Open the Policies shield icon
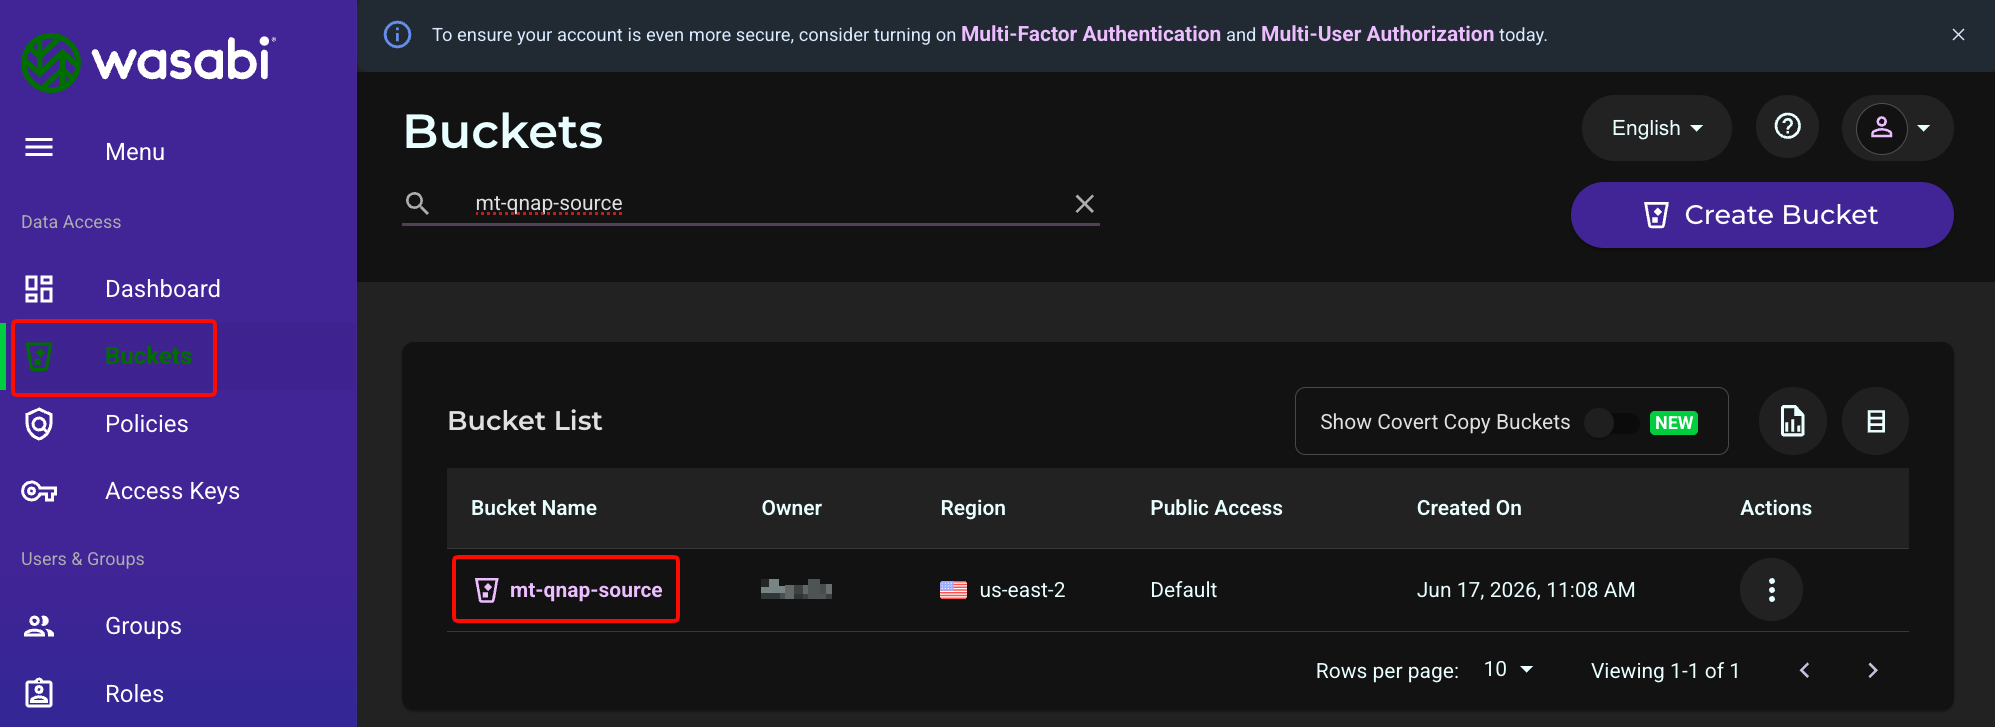 point(39,424)
